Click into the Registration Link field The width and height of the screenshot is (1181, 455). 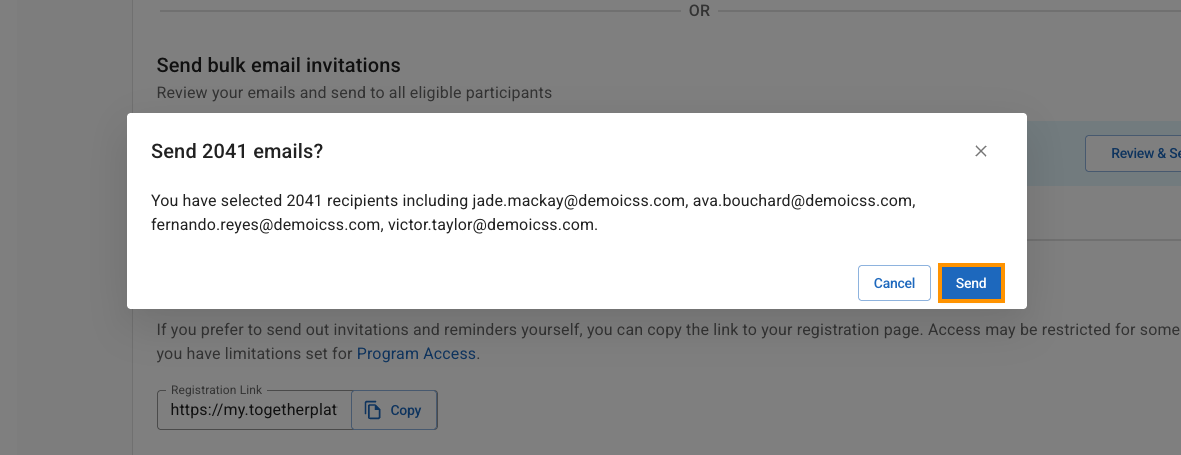point(254,410)
